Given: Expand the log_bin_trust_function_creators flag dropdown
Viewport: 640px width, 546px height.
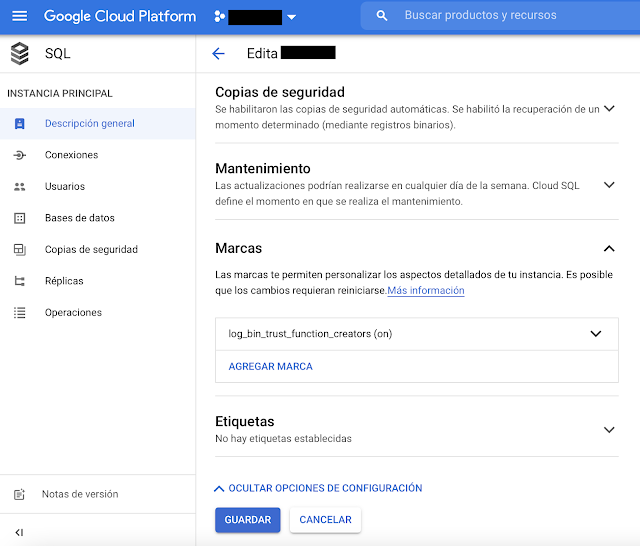Looking at the screenshot, I should (x=597, y=334).
